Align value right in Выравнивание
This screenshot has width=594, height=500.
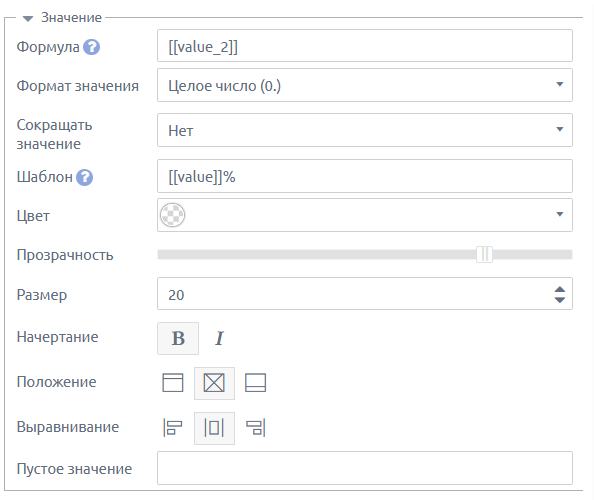click(256, 428)
